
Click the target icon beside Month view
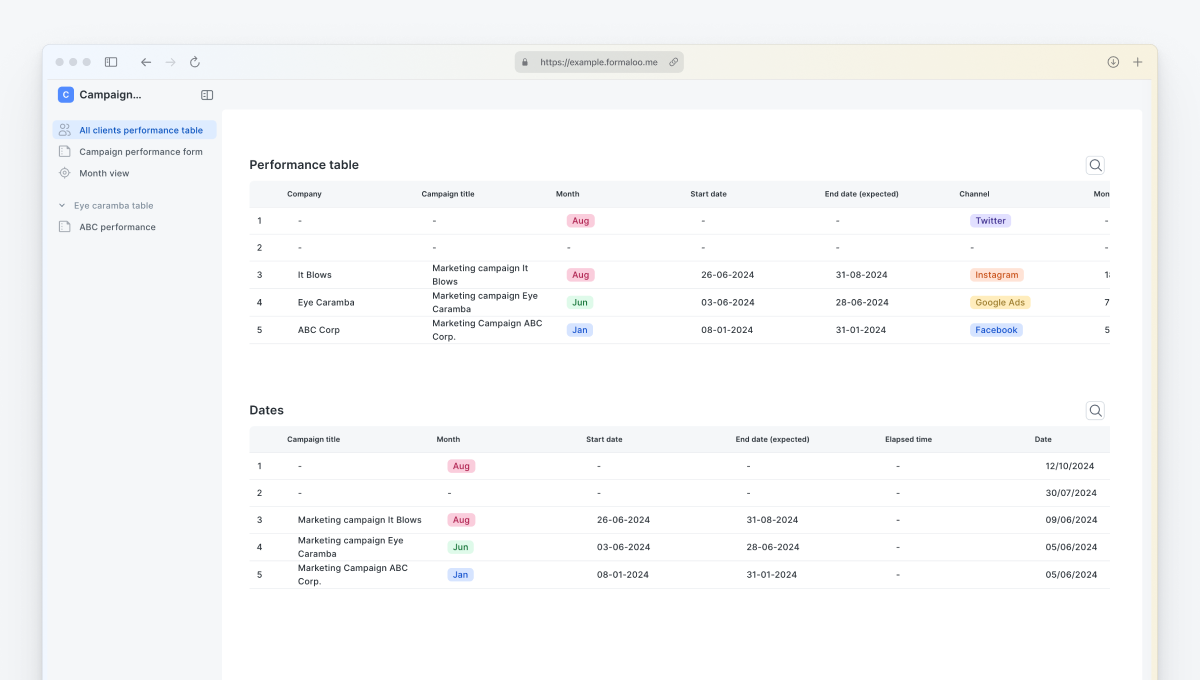coord(64,173)
